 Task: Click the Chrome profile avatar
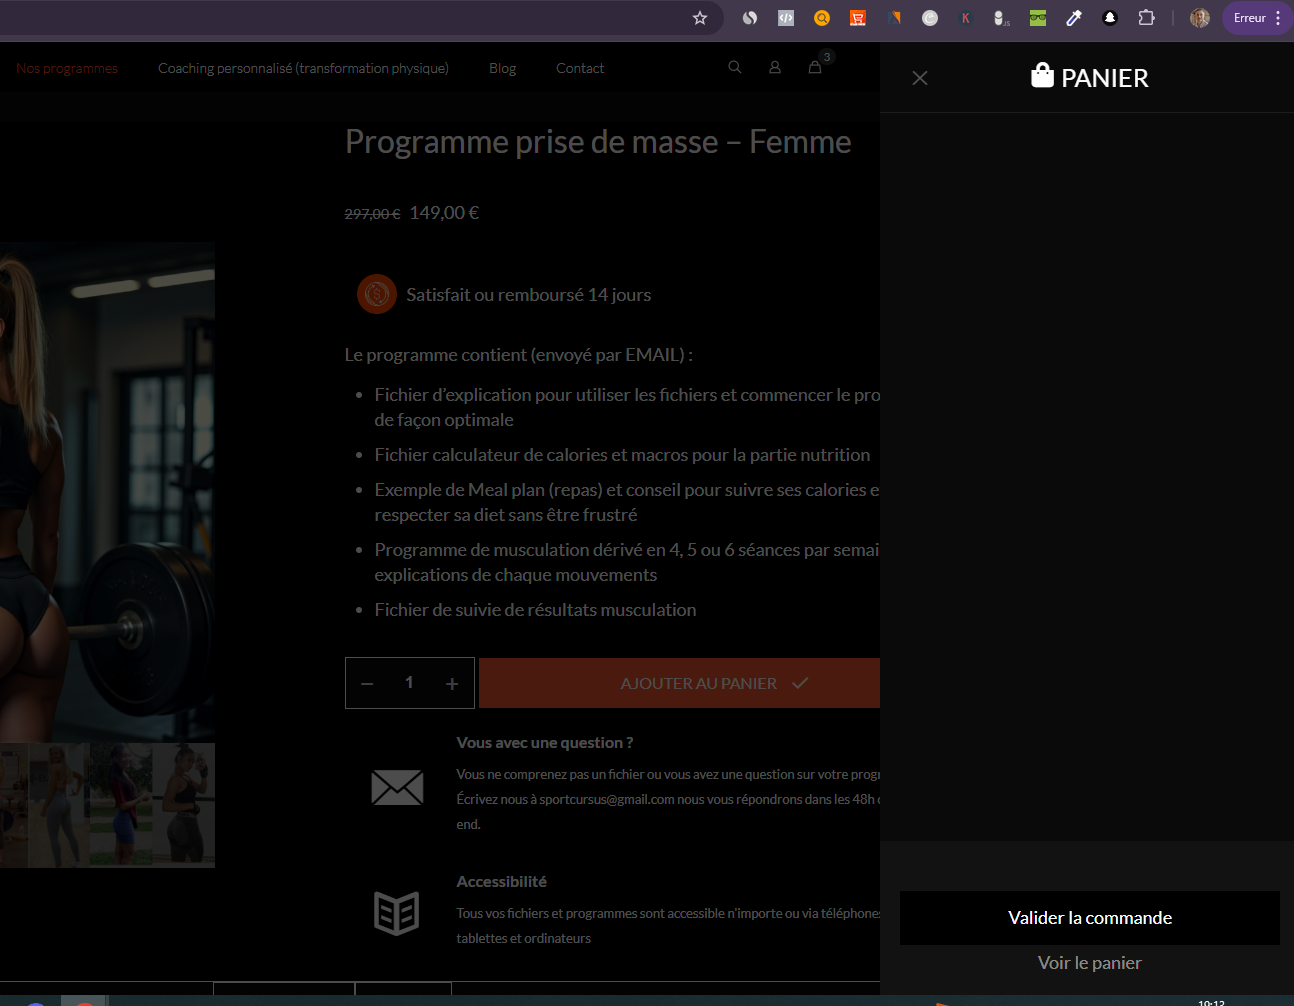tap(1200, 18)
